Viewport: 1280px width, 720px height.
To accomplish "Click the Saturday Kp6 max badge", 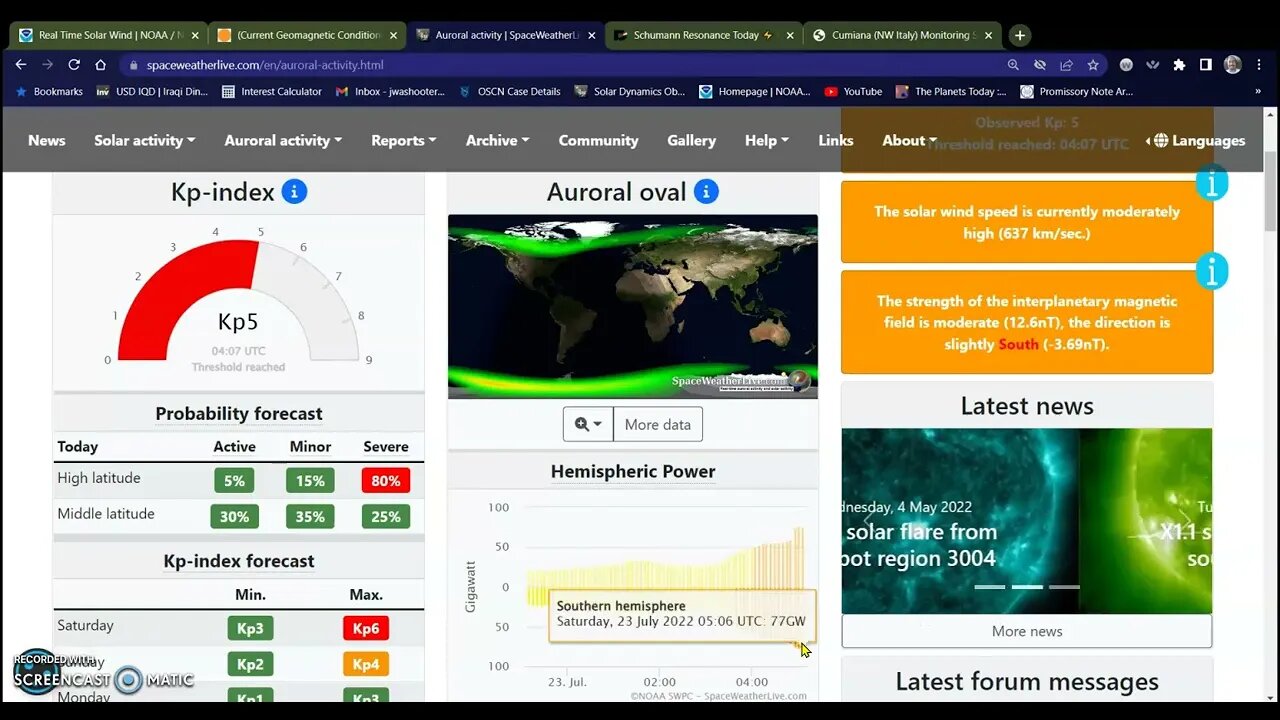I will (x=366, y=629).
